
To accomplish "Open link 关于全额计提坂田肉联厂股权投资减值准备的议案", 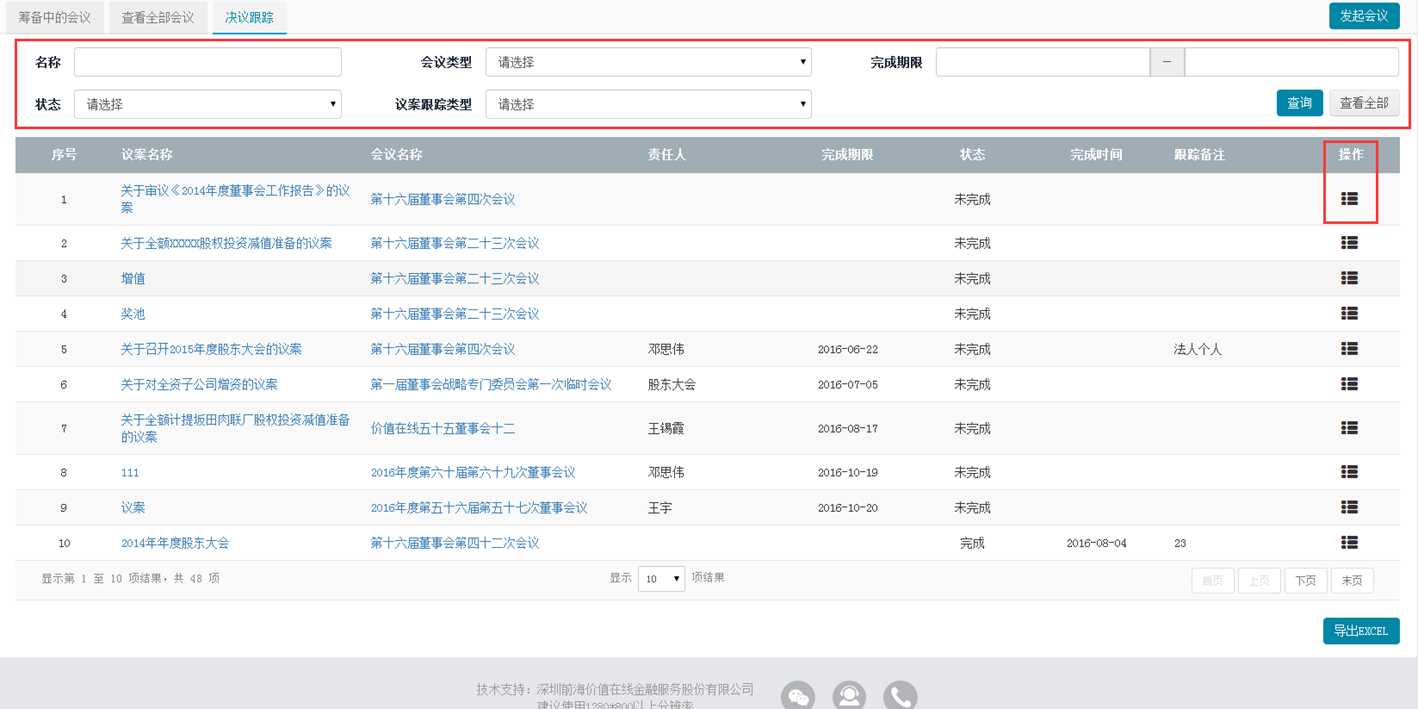I will click(x=235, y=428).
